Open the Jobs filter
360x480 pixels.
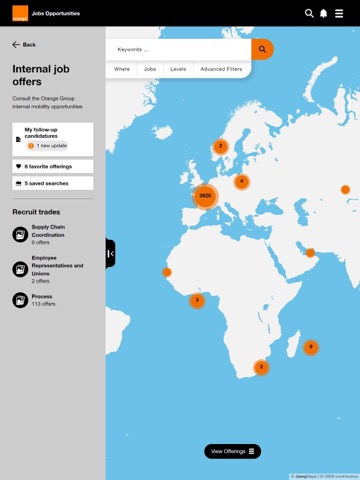150,69
